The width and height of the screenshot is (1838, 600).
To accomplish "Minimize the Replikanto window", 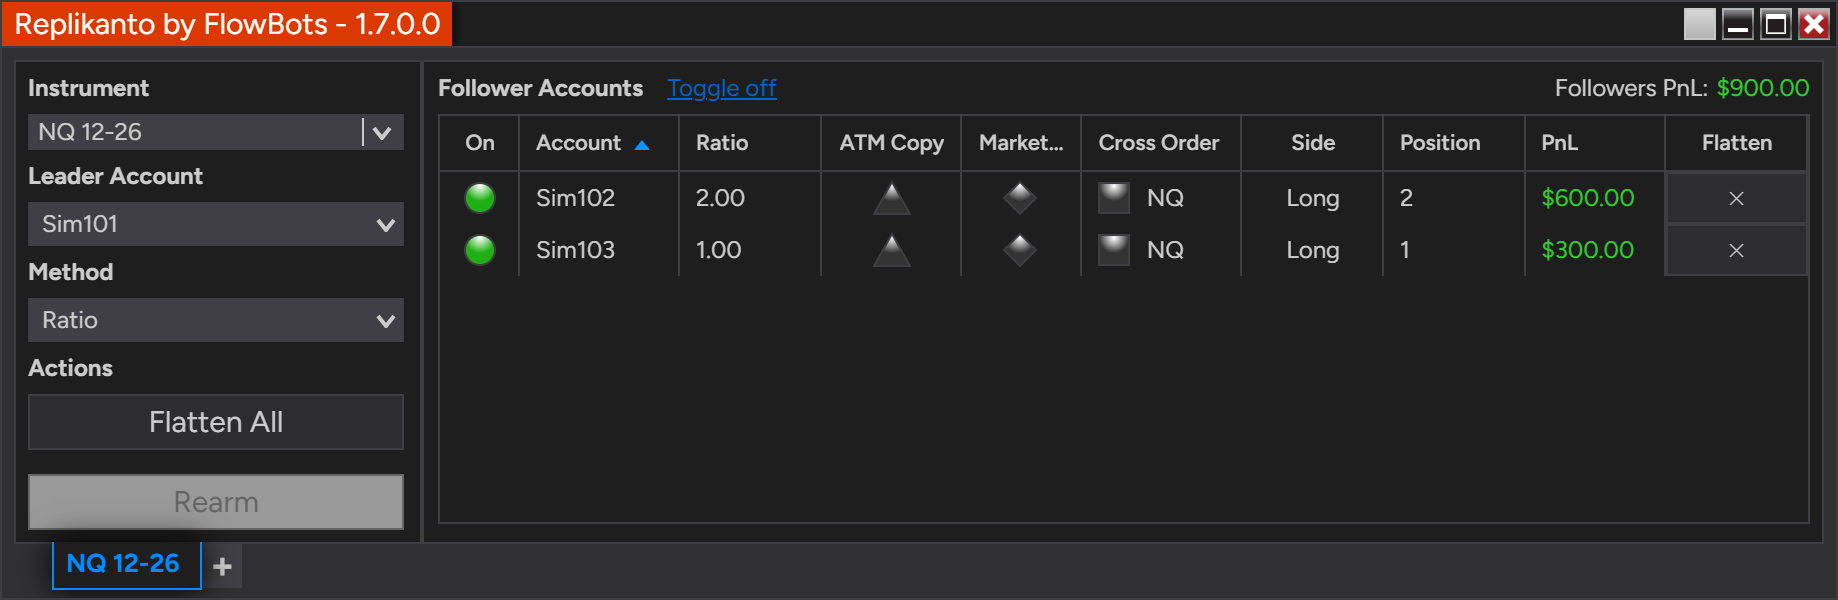I will coord(1738,24).
